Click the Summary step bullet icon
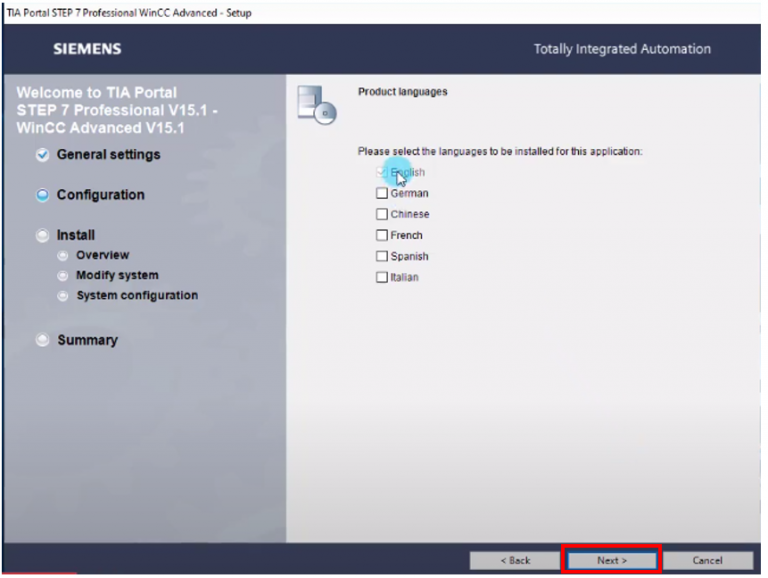The height and width of the screenshot is (578, 768). click(42, 341)
